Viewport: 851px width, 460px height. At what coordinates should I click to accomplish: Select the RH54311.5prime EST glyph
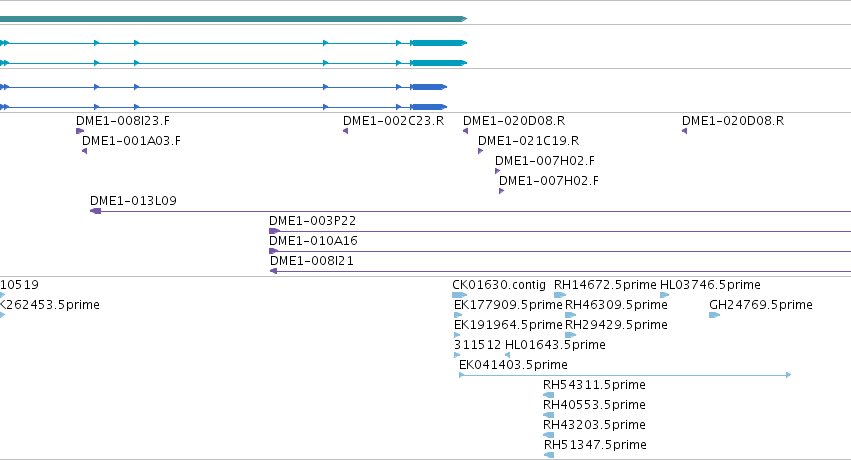click(548, 395)
